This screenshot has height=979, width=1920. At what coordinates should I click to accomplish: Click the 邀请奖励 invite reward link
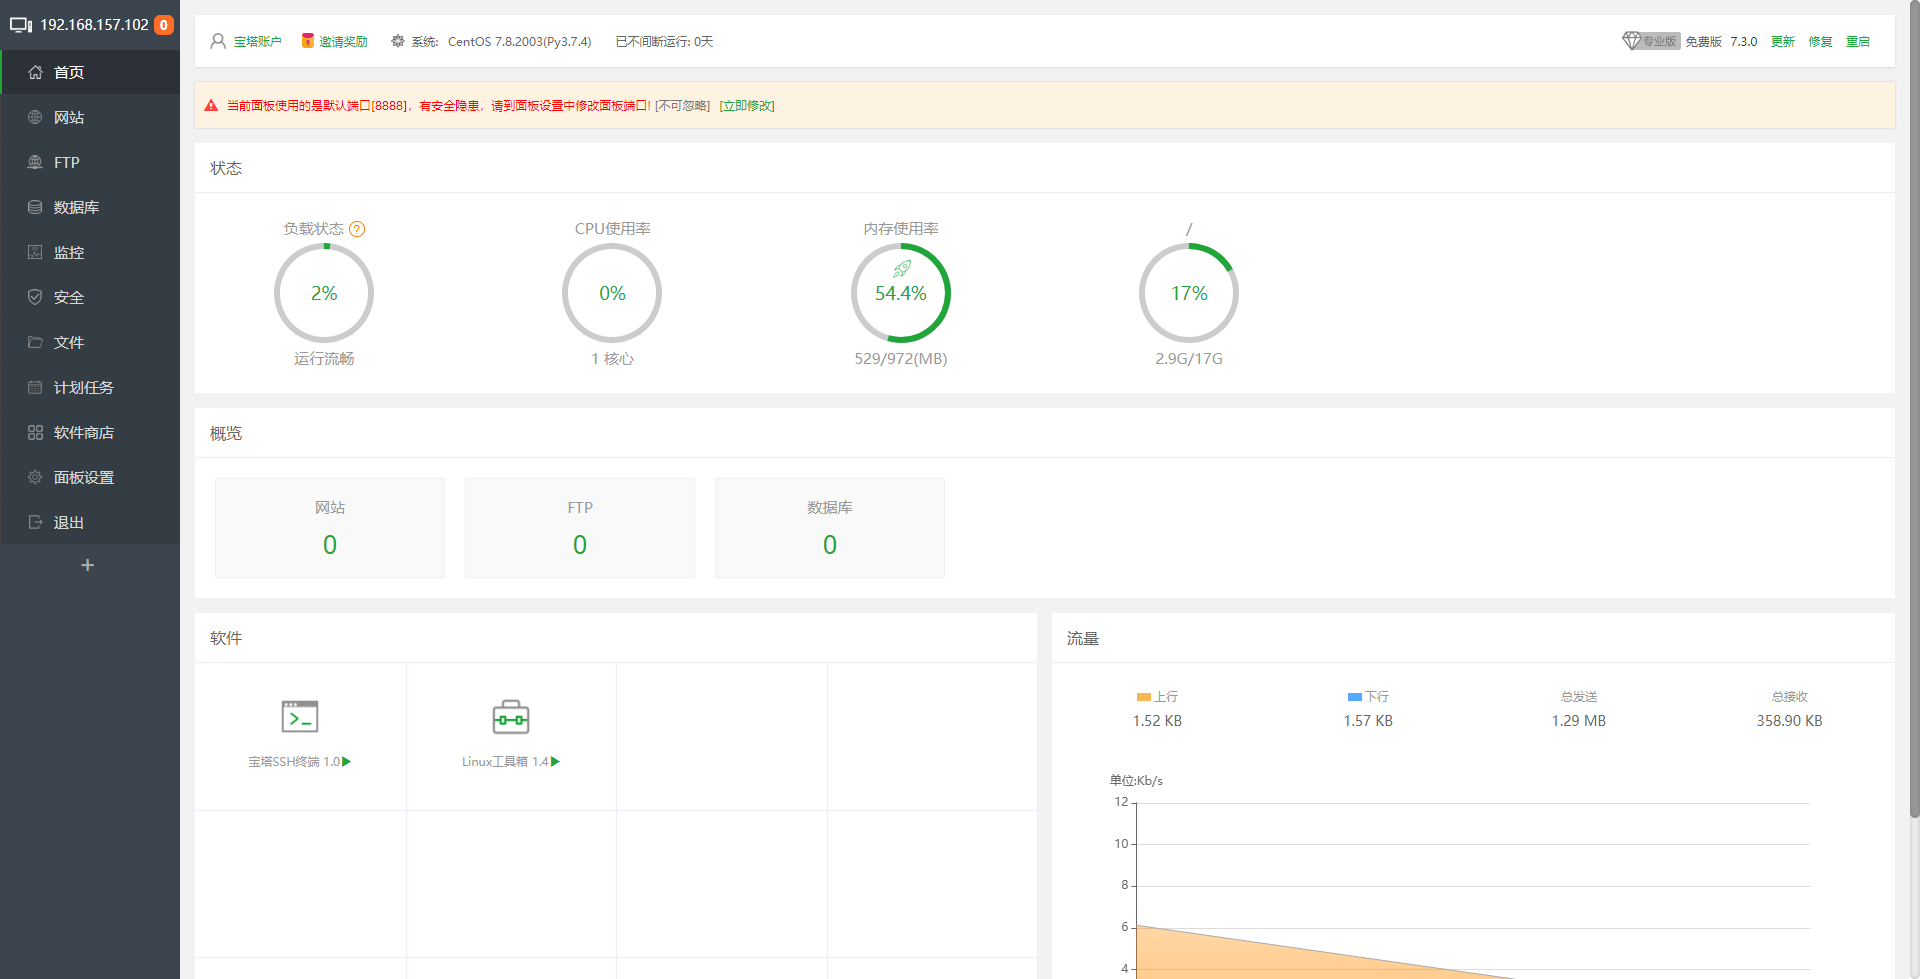tap(343, 42)
